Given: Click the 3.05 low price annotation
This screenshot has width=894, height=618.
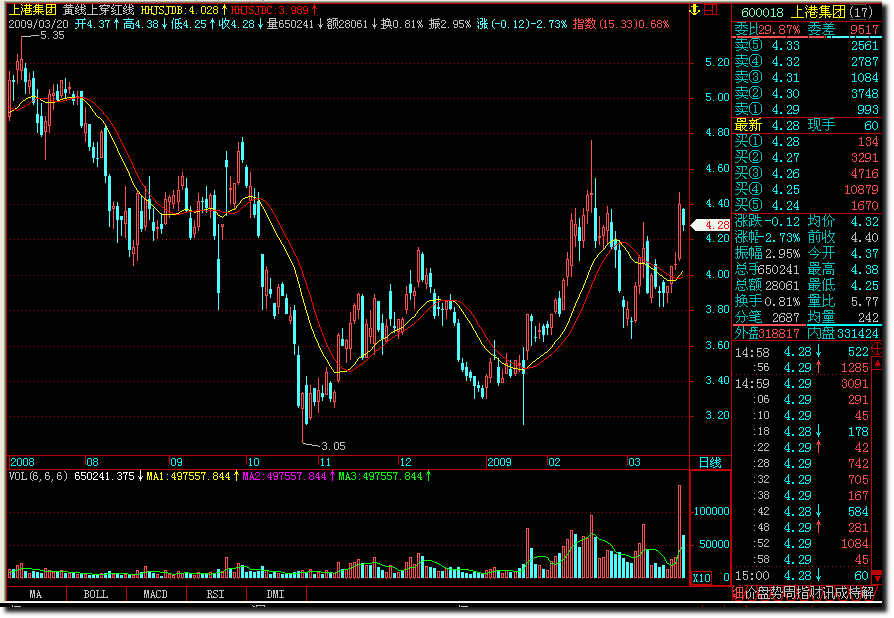Looking at the screenshot, I should click(333, 446).
